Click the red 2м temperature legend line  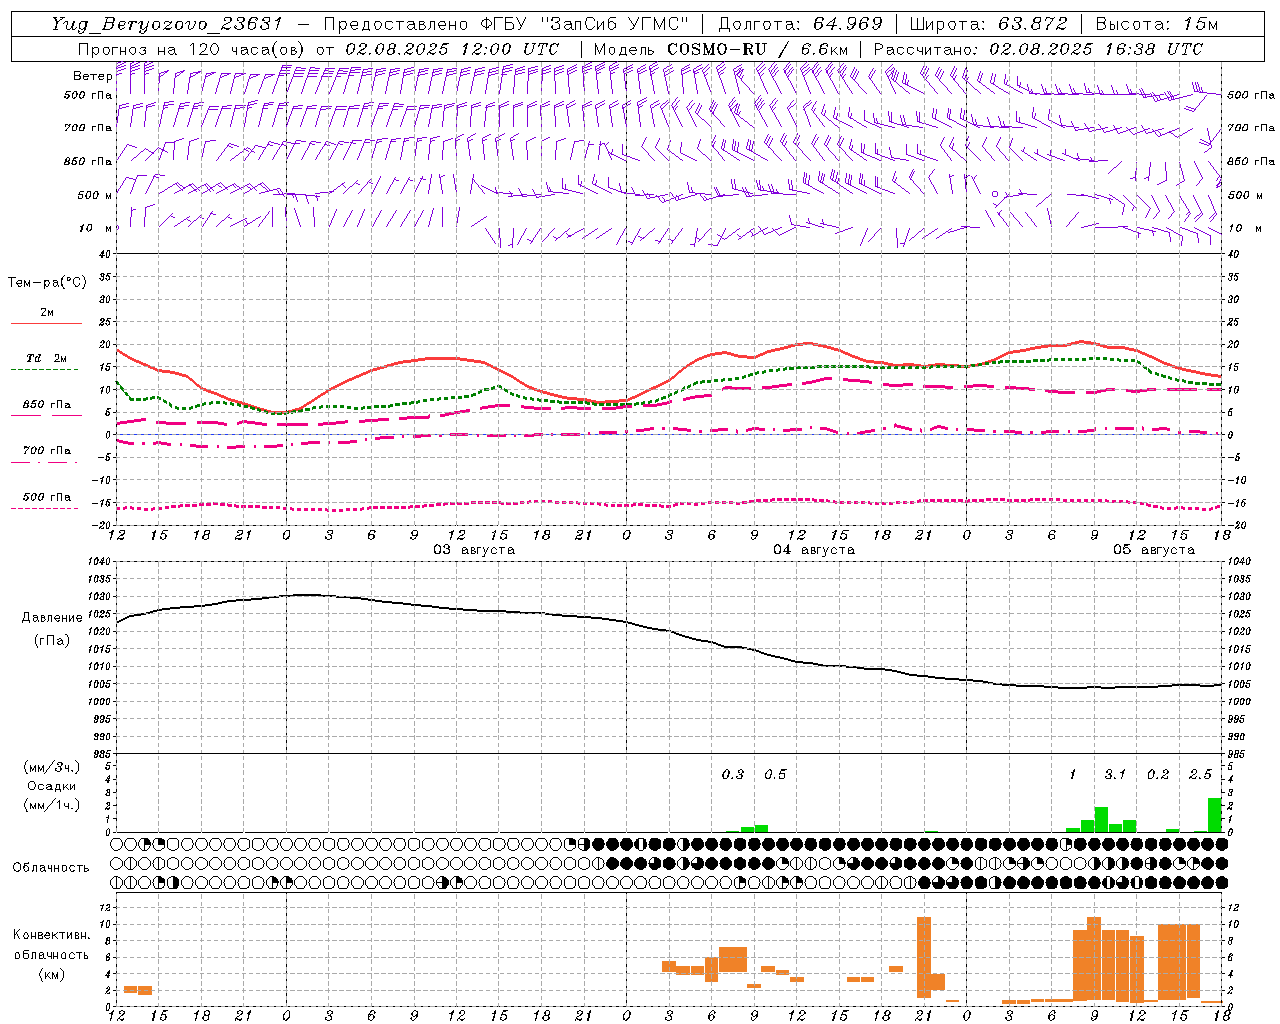(x=46, y=323)
